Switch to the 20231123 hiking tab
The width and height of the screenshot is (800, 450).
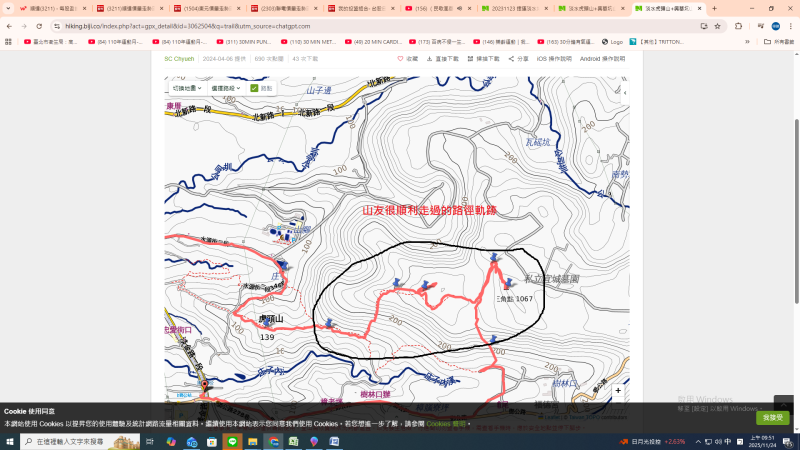(x=515, y=8)
